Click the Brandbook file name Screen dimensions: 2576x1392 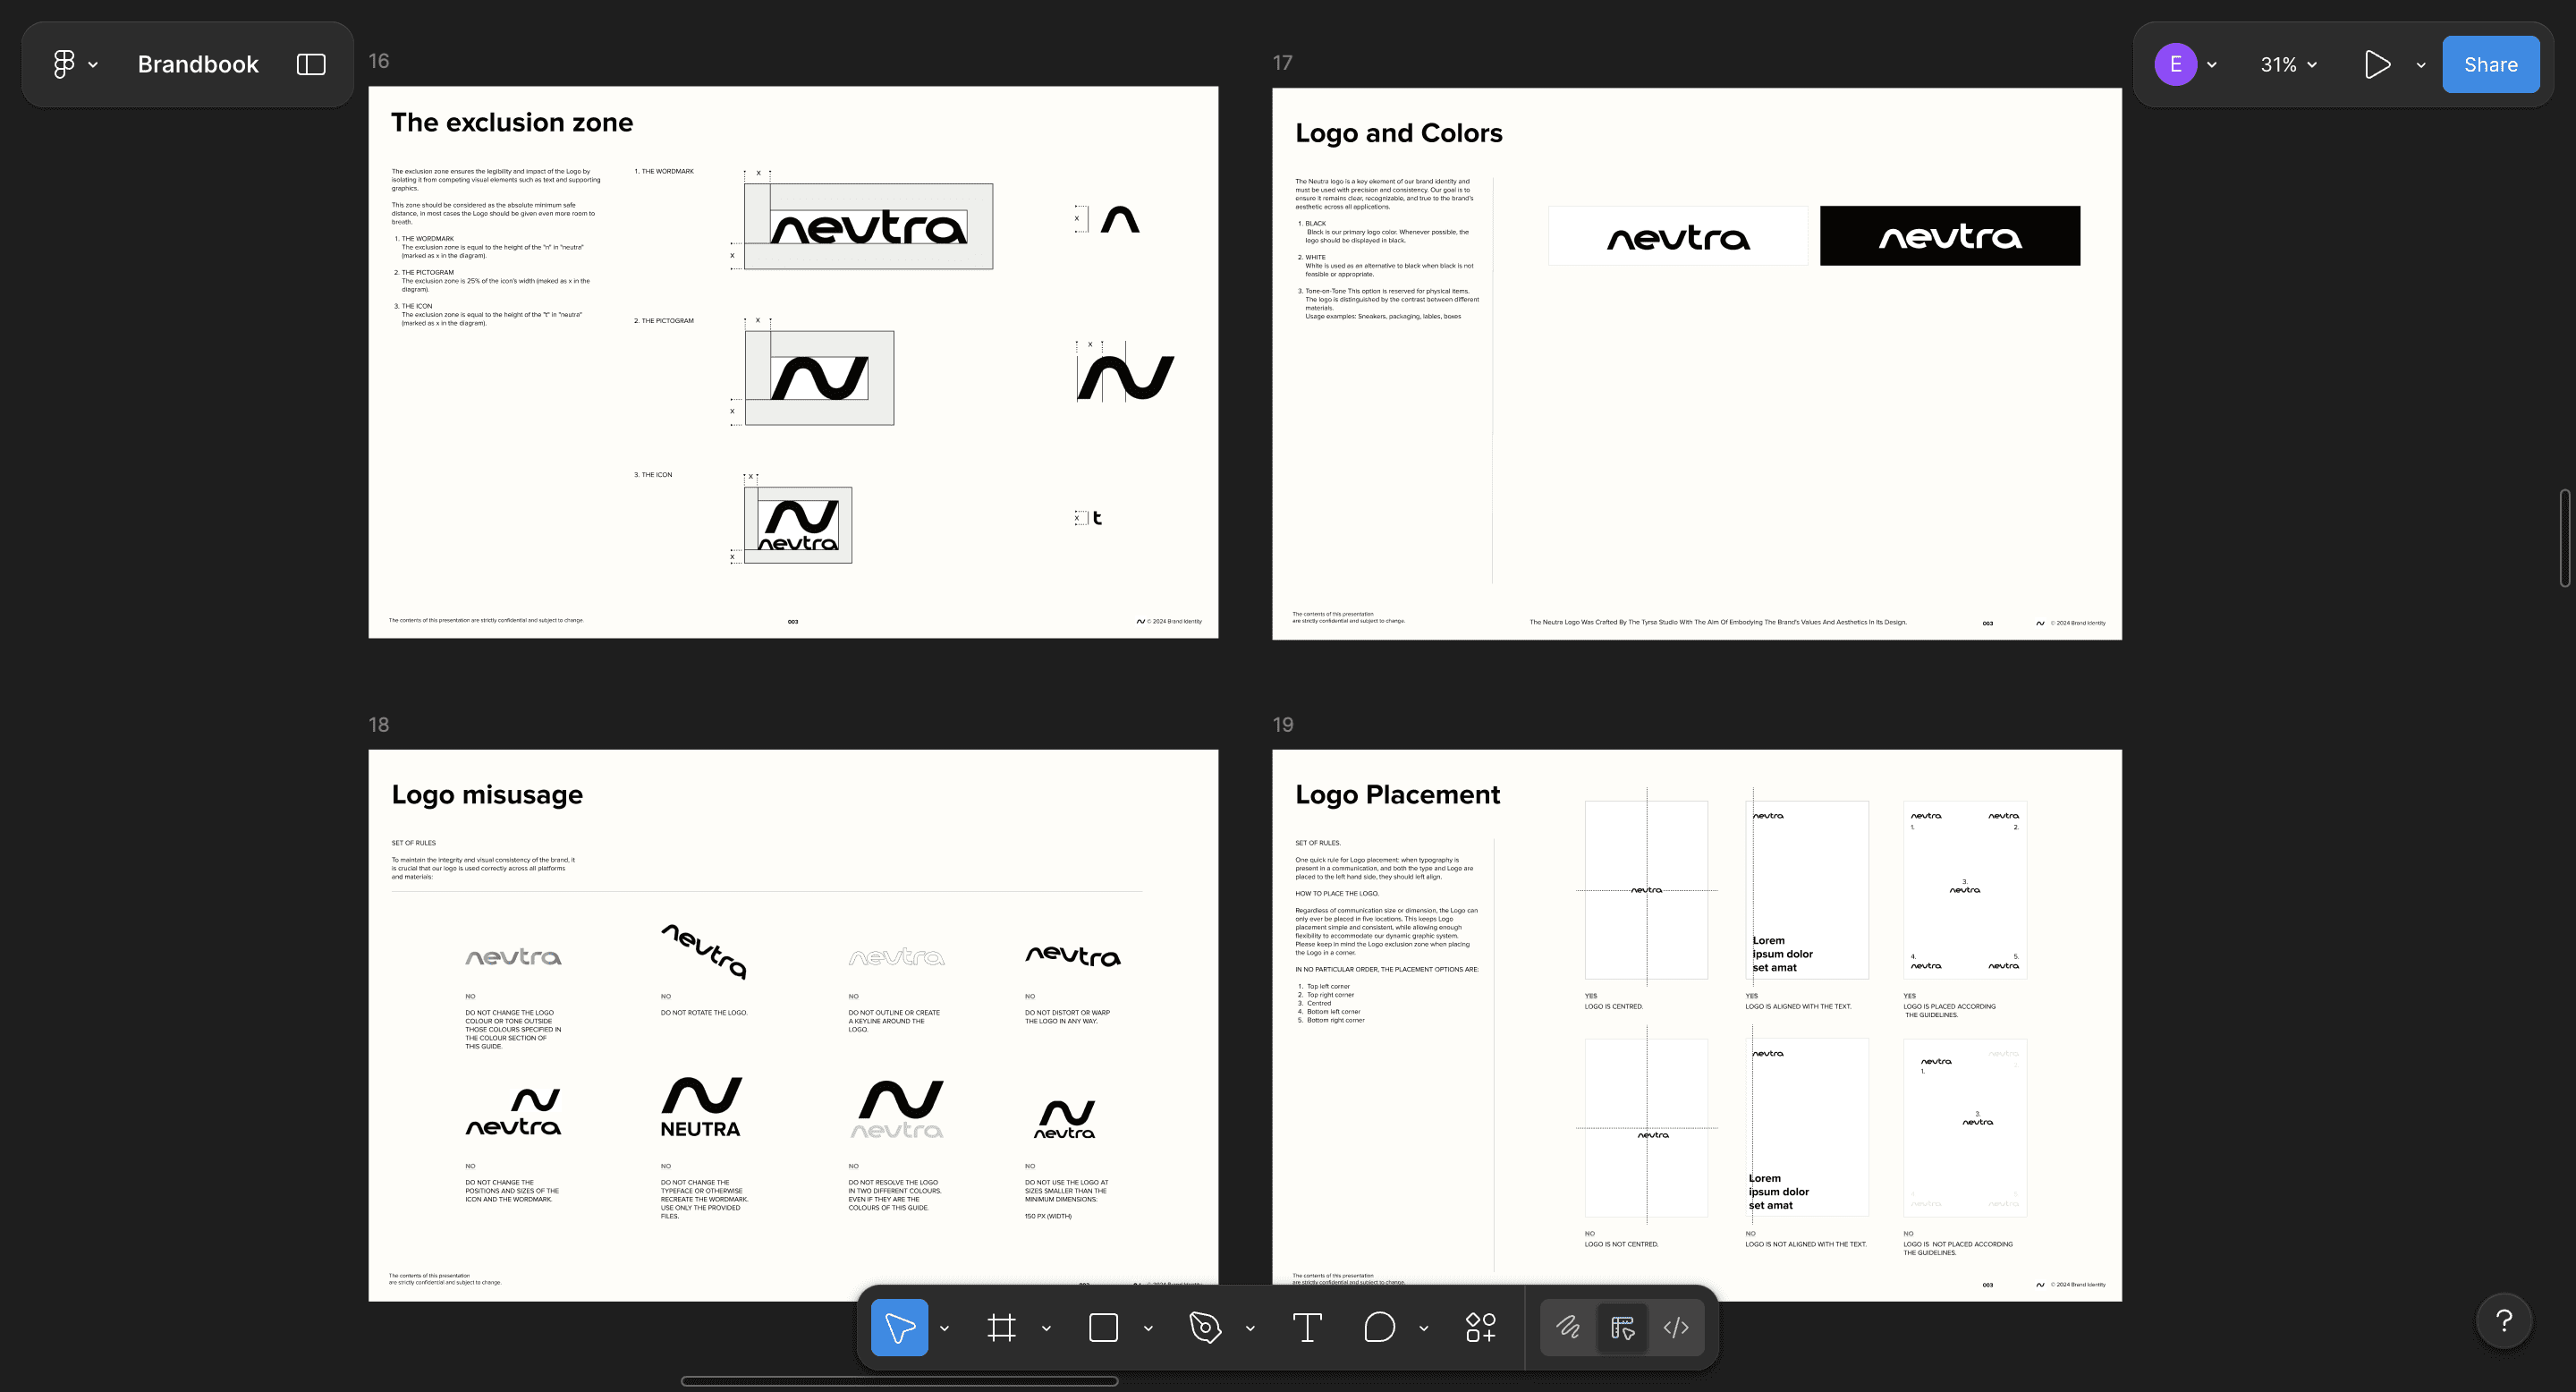click(x=198, y=64)
